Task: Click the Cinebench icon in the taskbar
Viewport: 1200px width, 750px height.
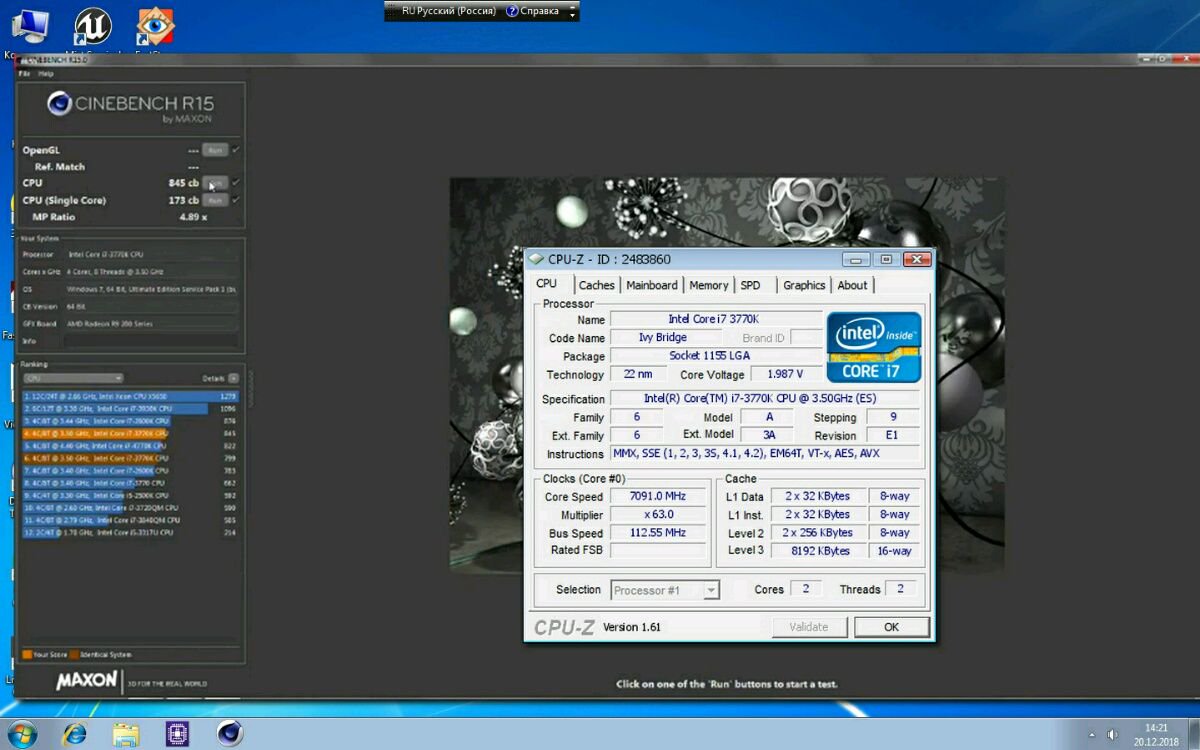Action: 230,734
